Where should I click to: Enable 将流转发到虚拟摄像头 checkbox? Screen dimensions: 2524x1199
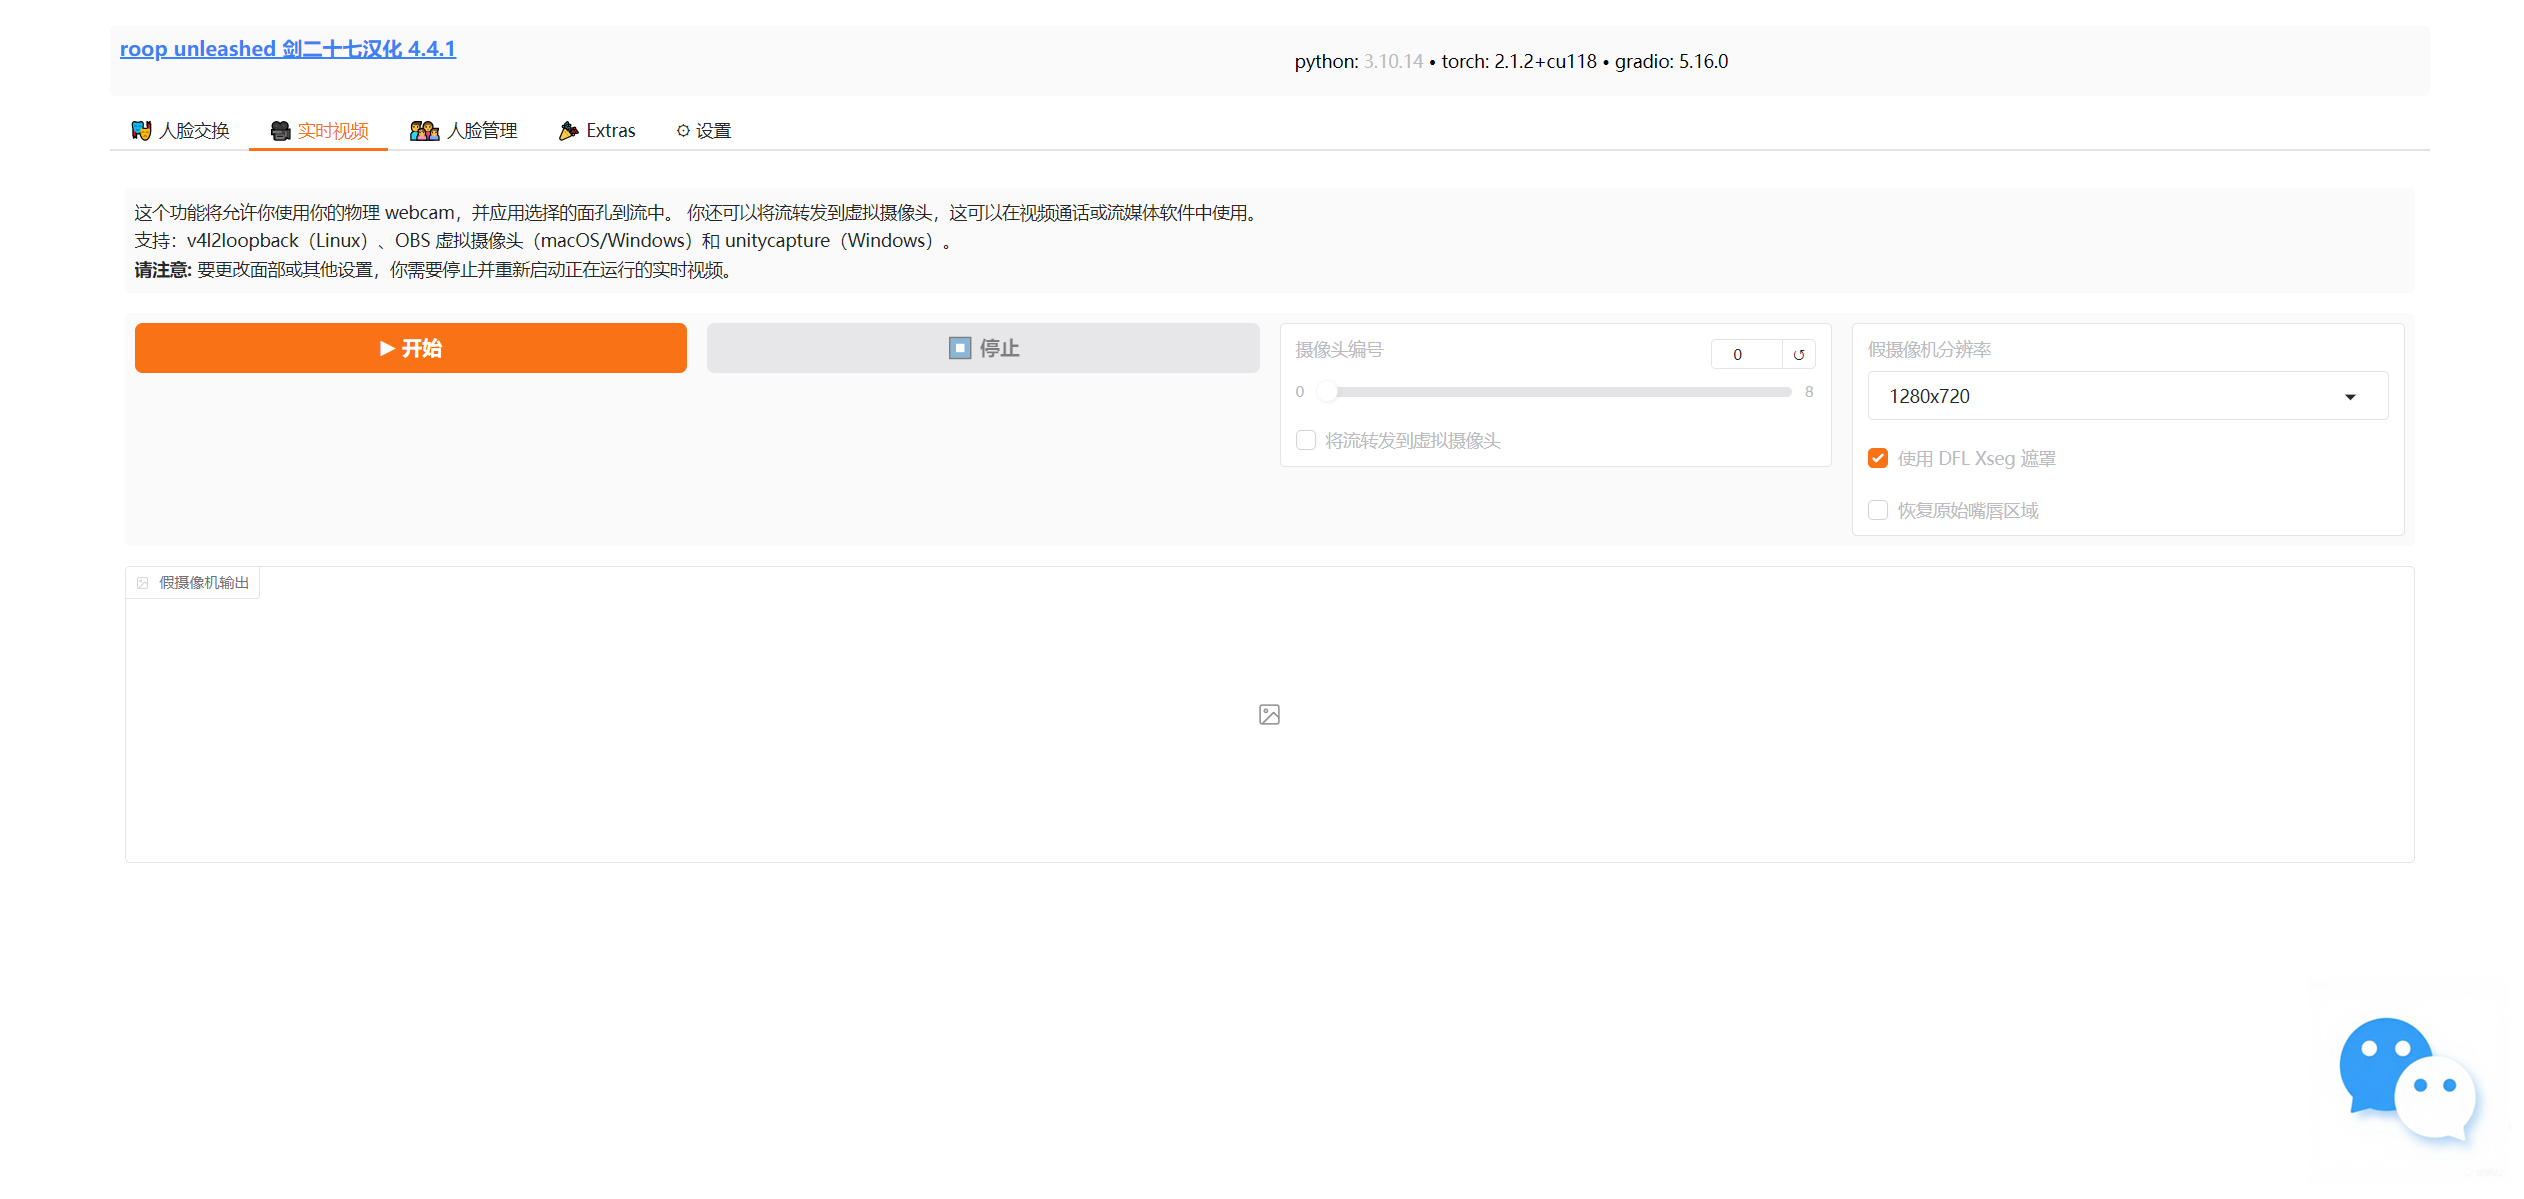click(x=1306, y=440)
